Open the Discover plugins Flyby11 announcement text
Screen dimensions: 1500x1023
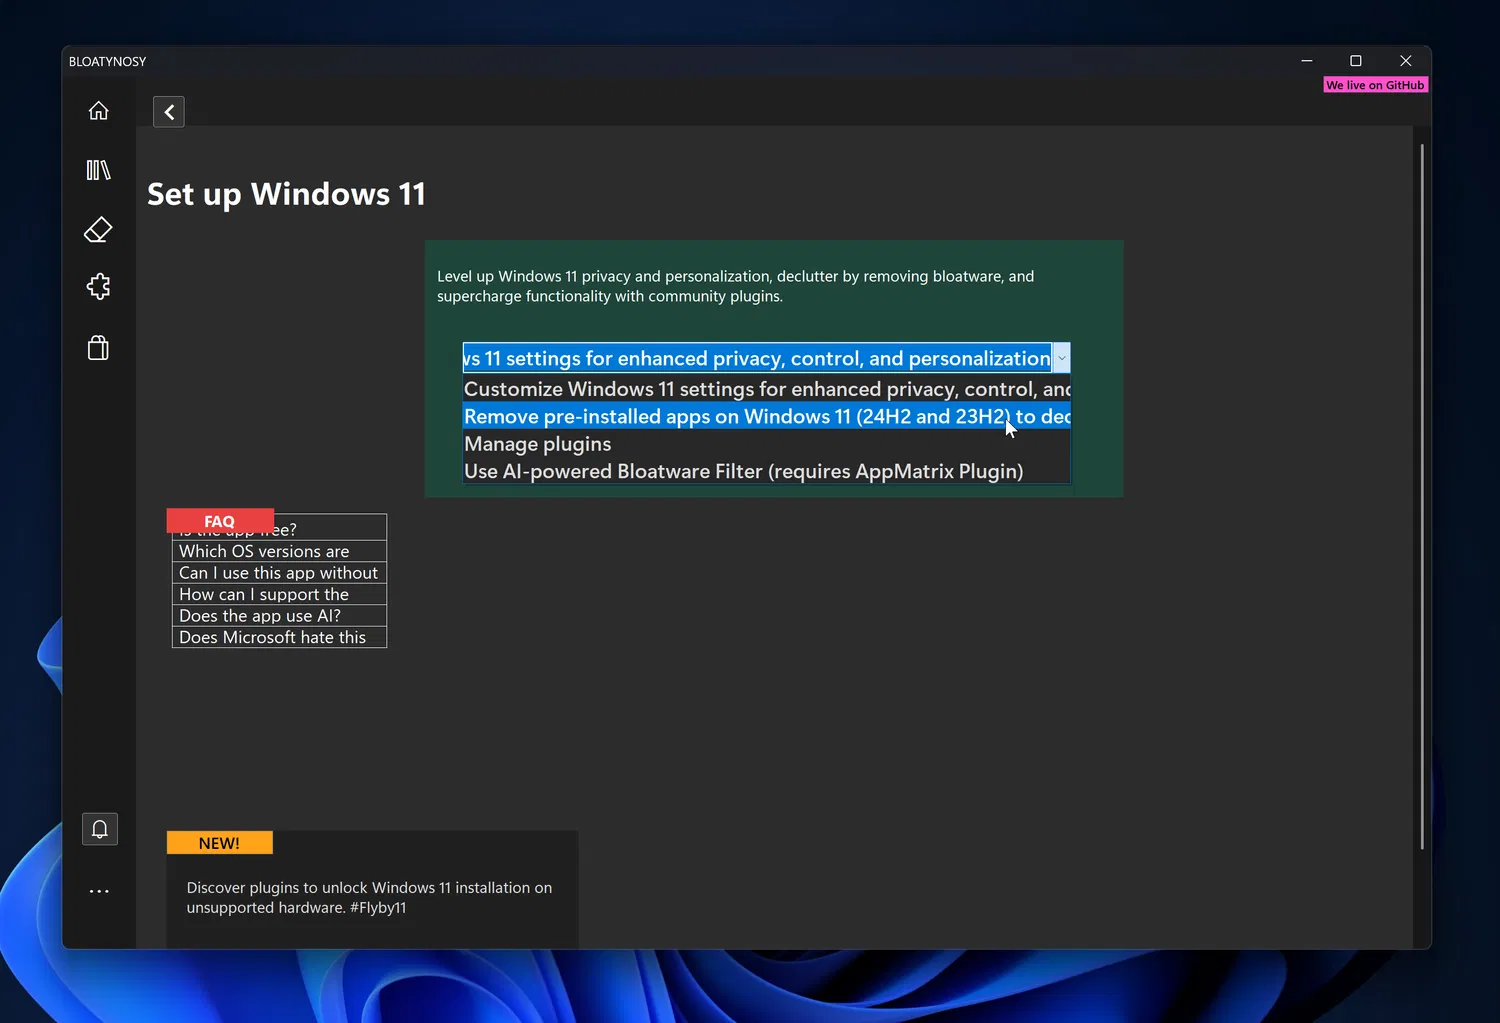[x=369, y=898]
